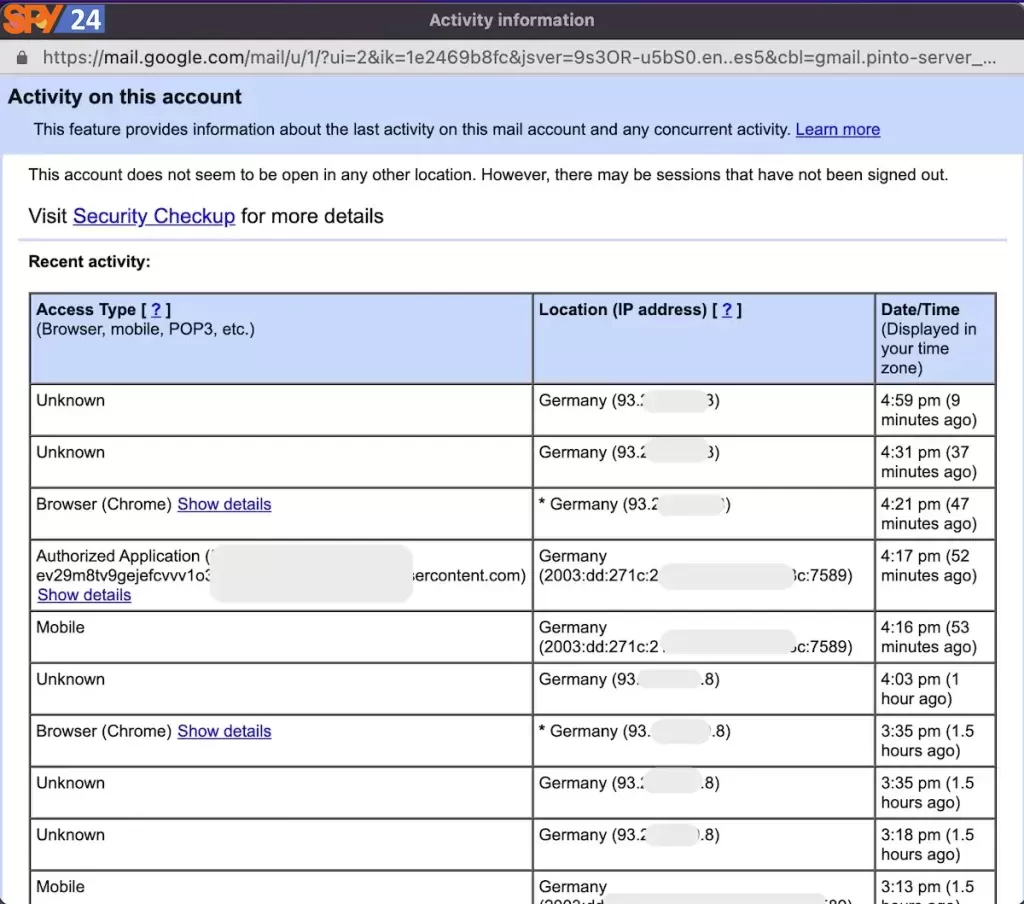
Task: Open the Security Checkup link
Action: [x=153, y=216]
